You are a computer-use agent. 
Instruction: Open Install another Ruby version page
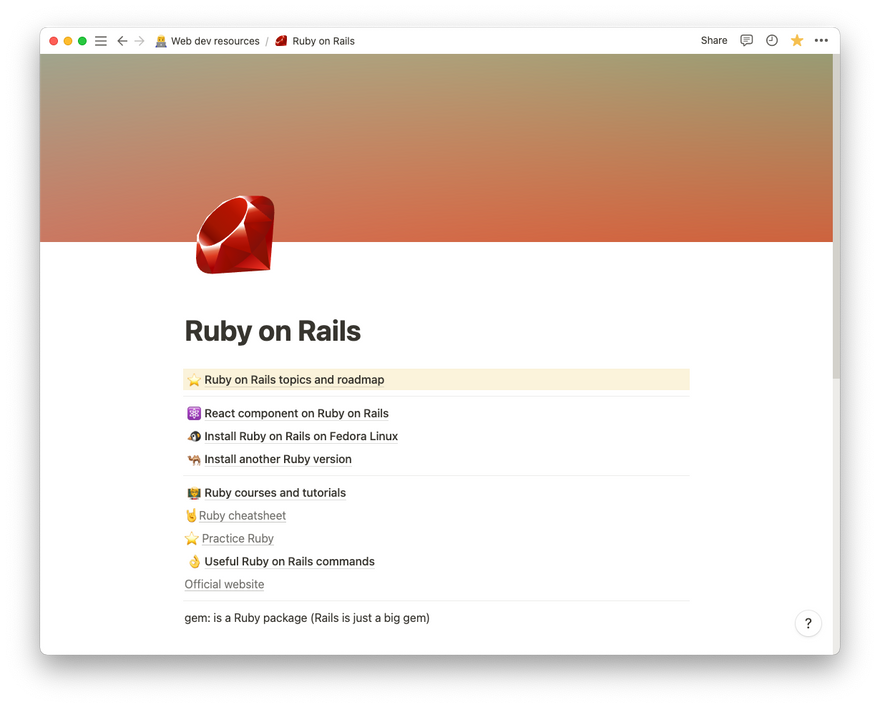[x=277, y=459]
